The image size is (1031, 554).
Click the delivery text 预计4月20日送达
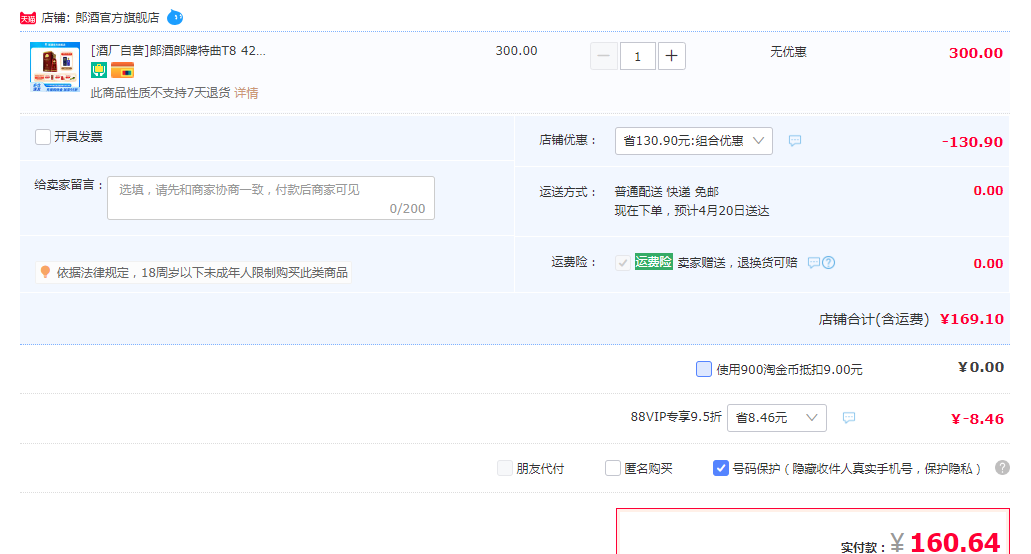coord(721,211)
